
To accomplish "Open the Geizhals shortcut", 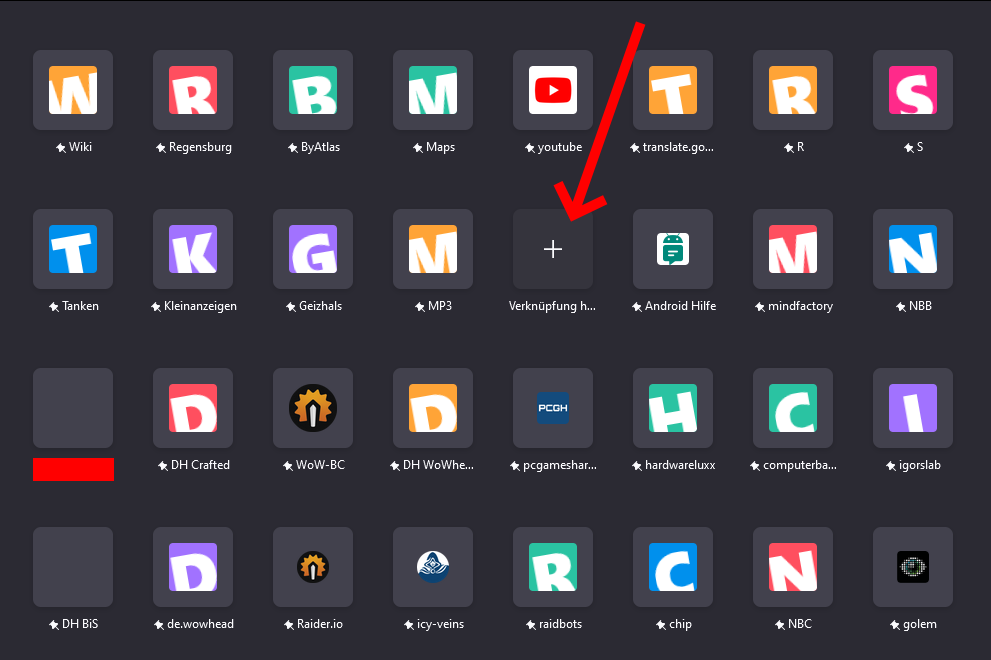I will pos(313,249).
